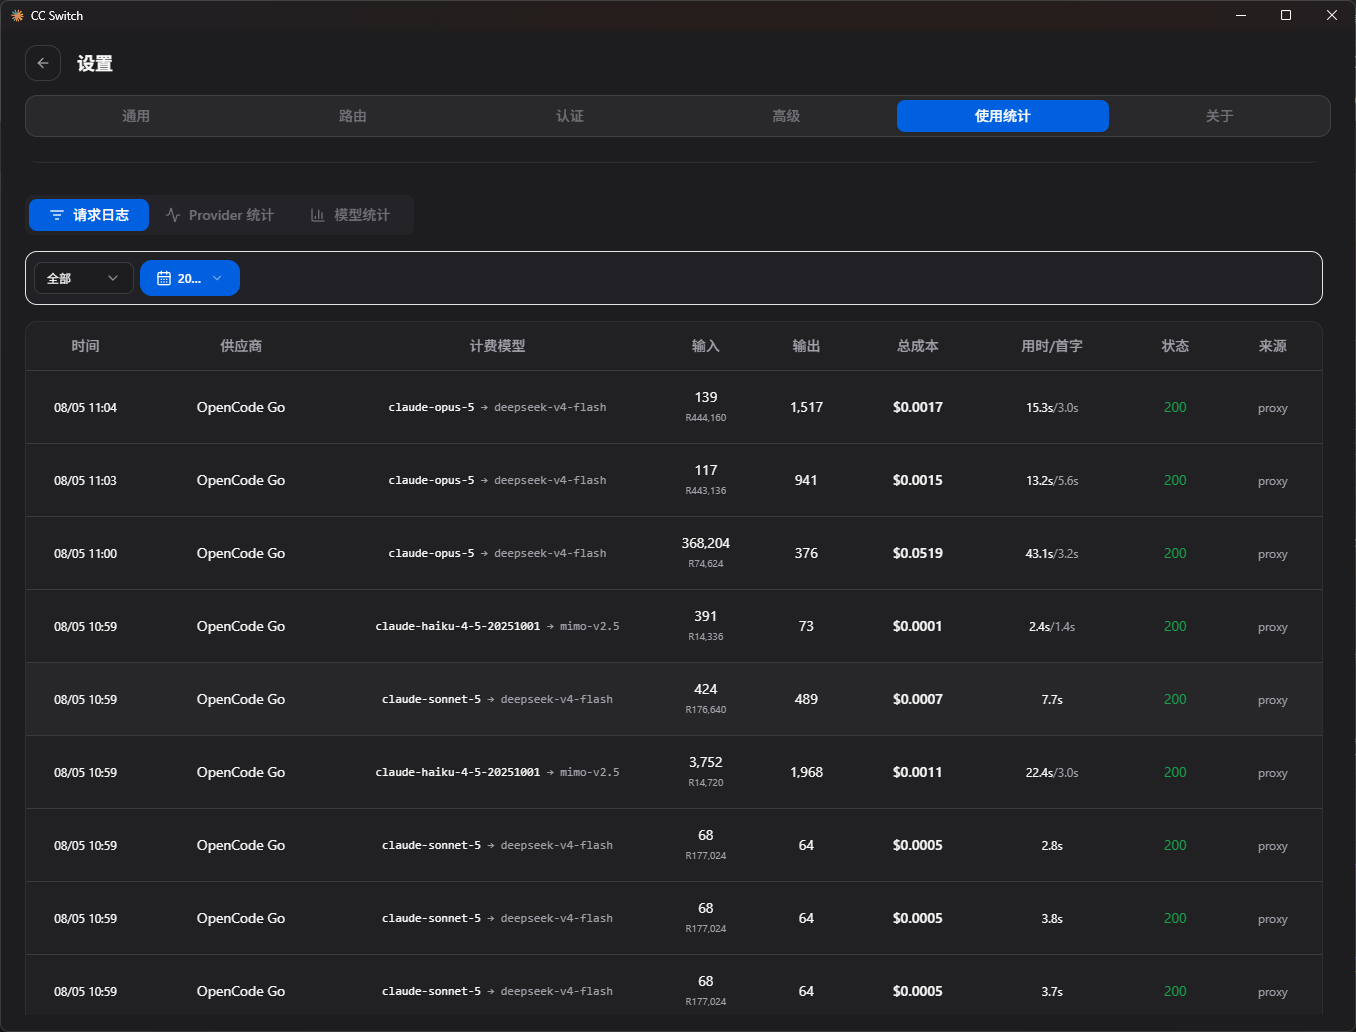Screen dimensions: 1356x1032
Task: Click the 总成本 column header
Action: coord(918,346)
